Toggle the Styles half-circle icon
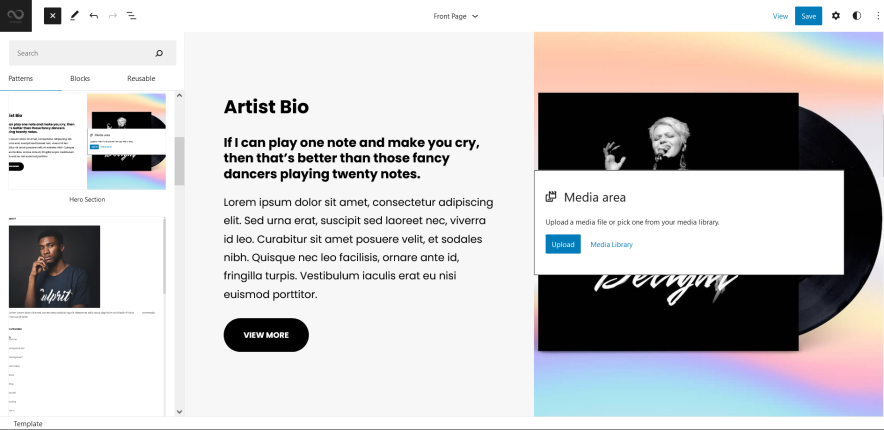This screenshot has height=430, width=884. point(857,16)
